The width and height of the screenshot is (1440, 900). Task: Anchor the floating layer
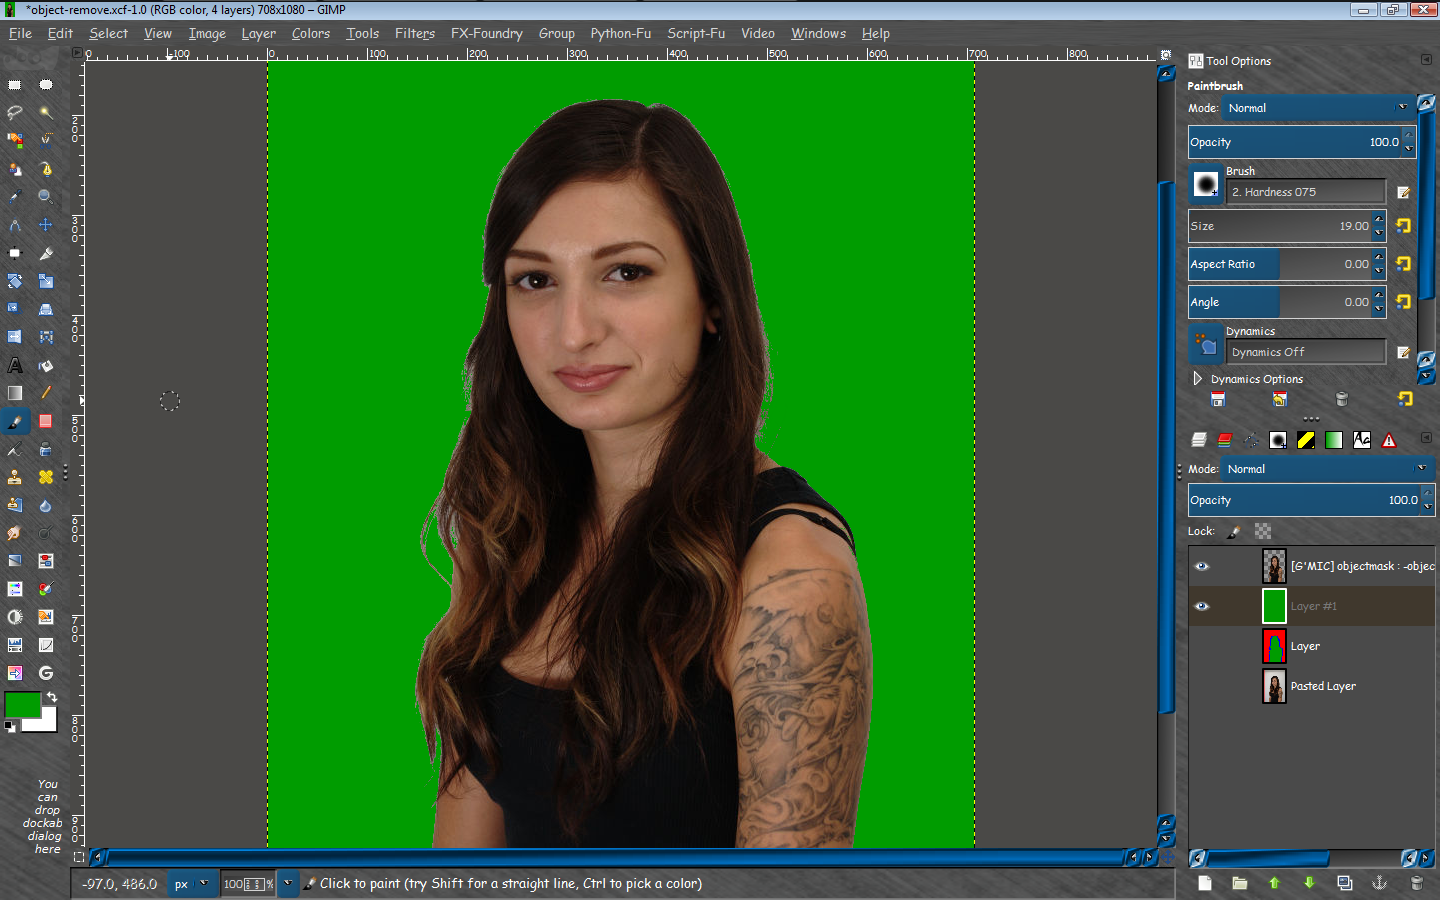point(1379,883)
